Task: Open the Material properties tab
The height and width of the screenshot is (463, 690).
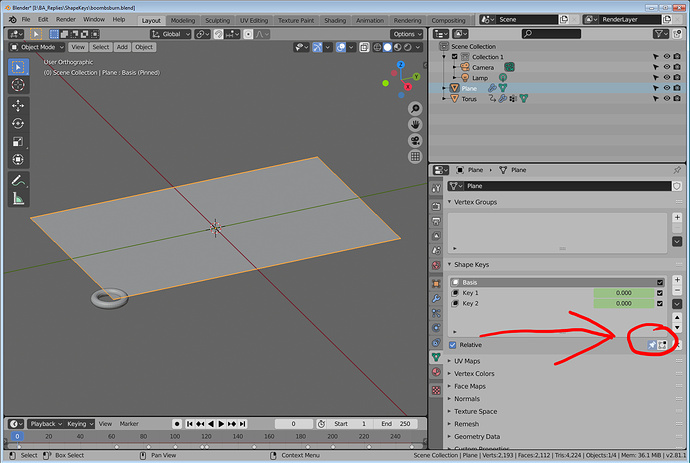Action: (436, 372)
